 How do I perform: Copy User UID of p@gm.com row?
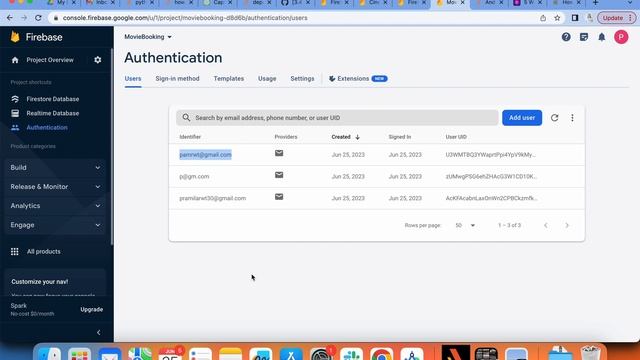click(x=491, y=177)
